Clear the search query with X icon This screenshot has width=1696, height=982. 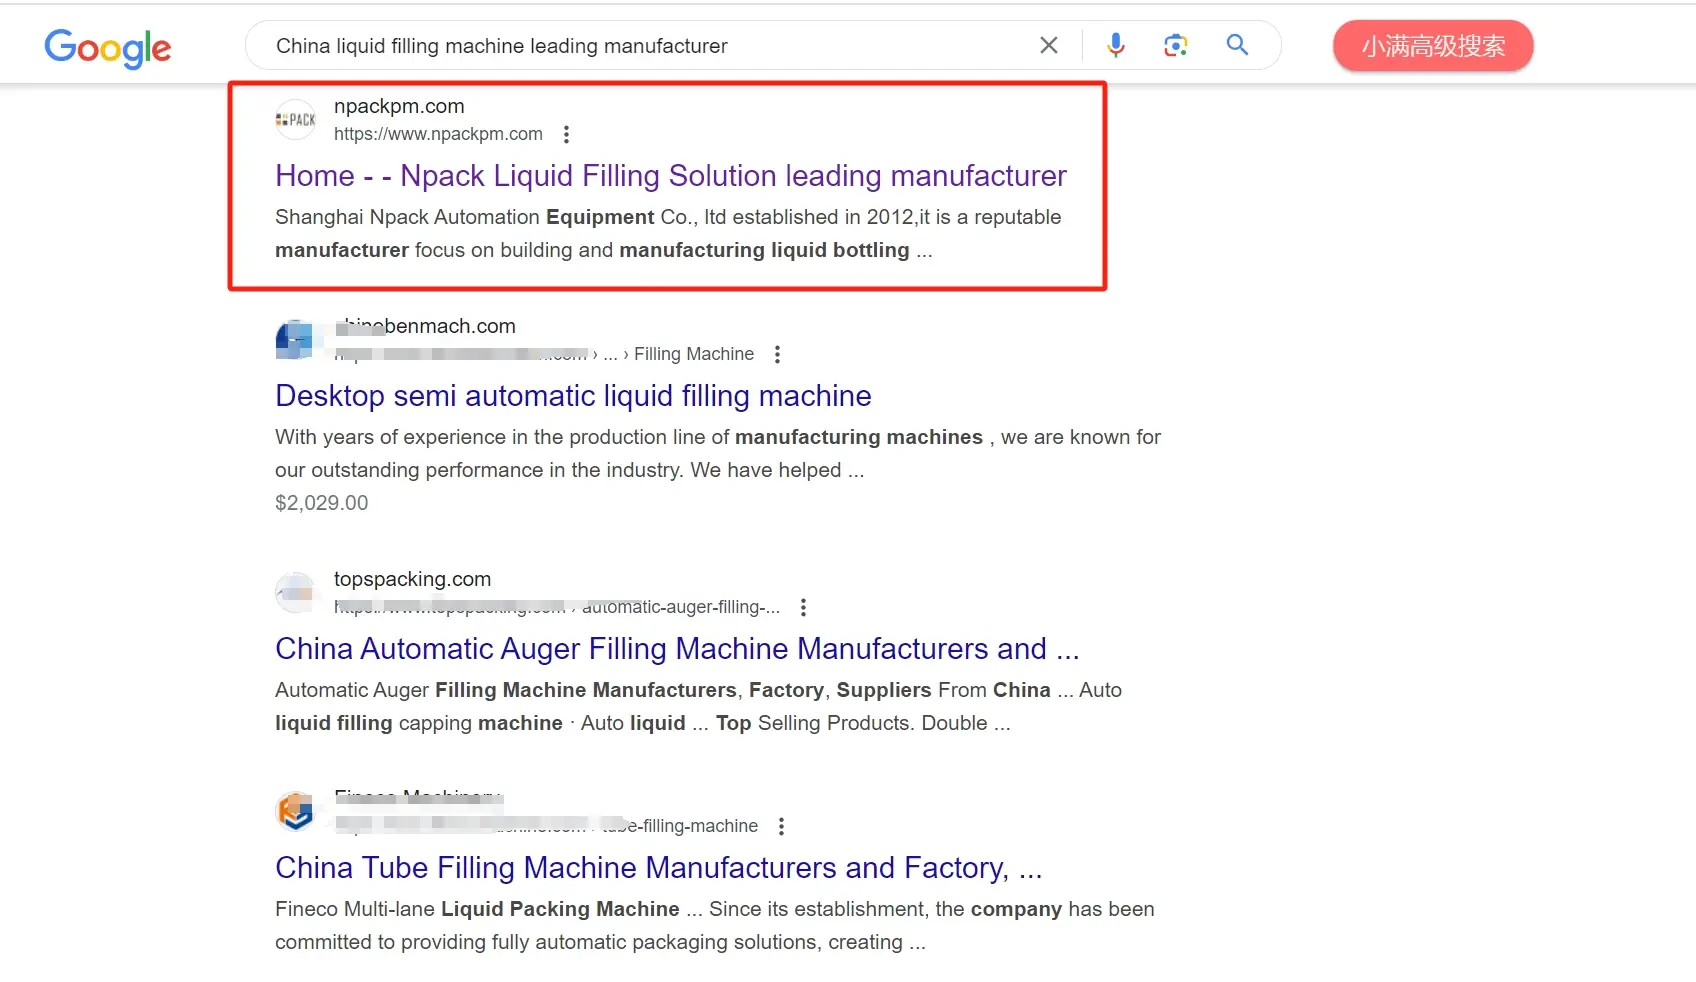point(1048,45)
